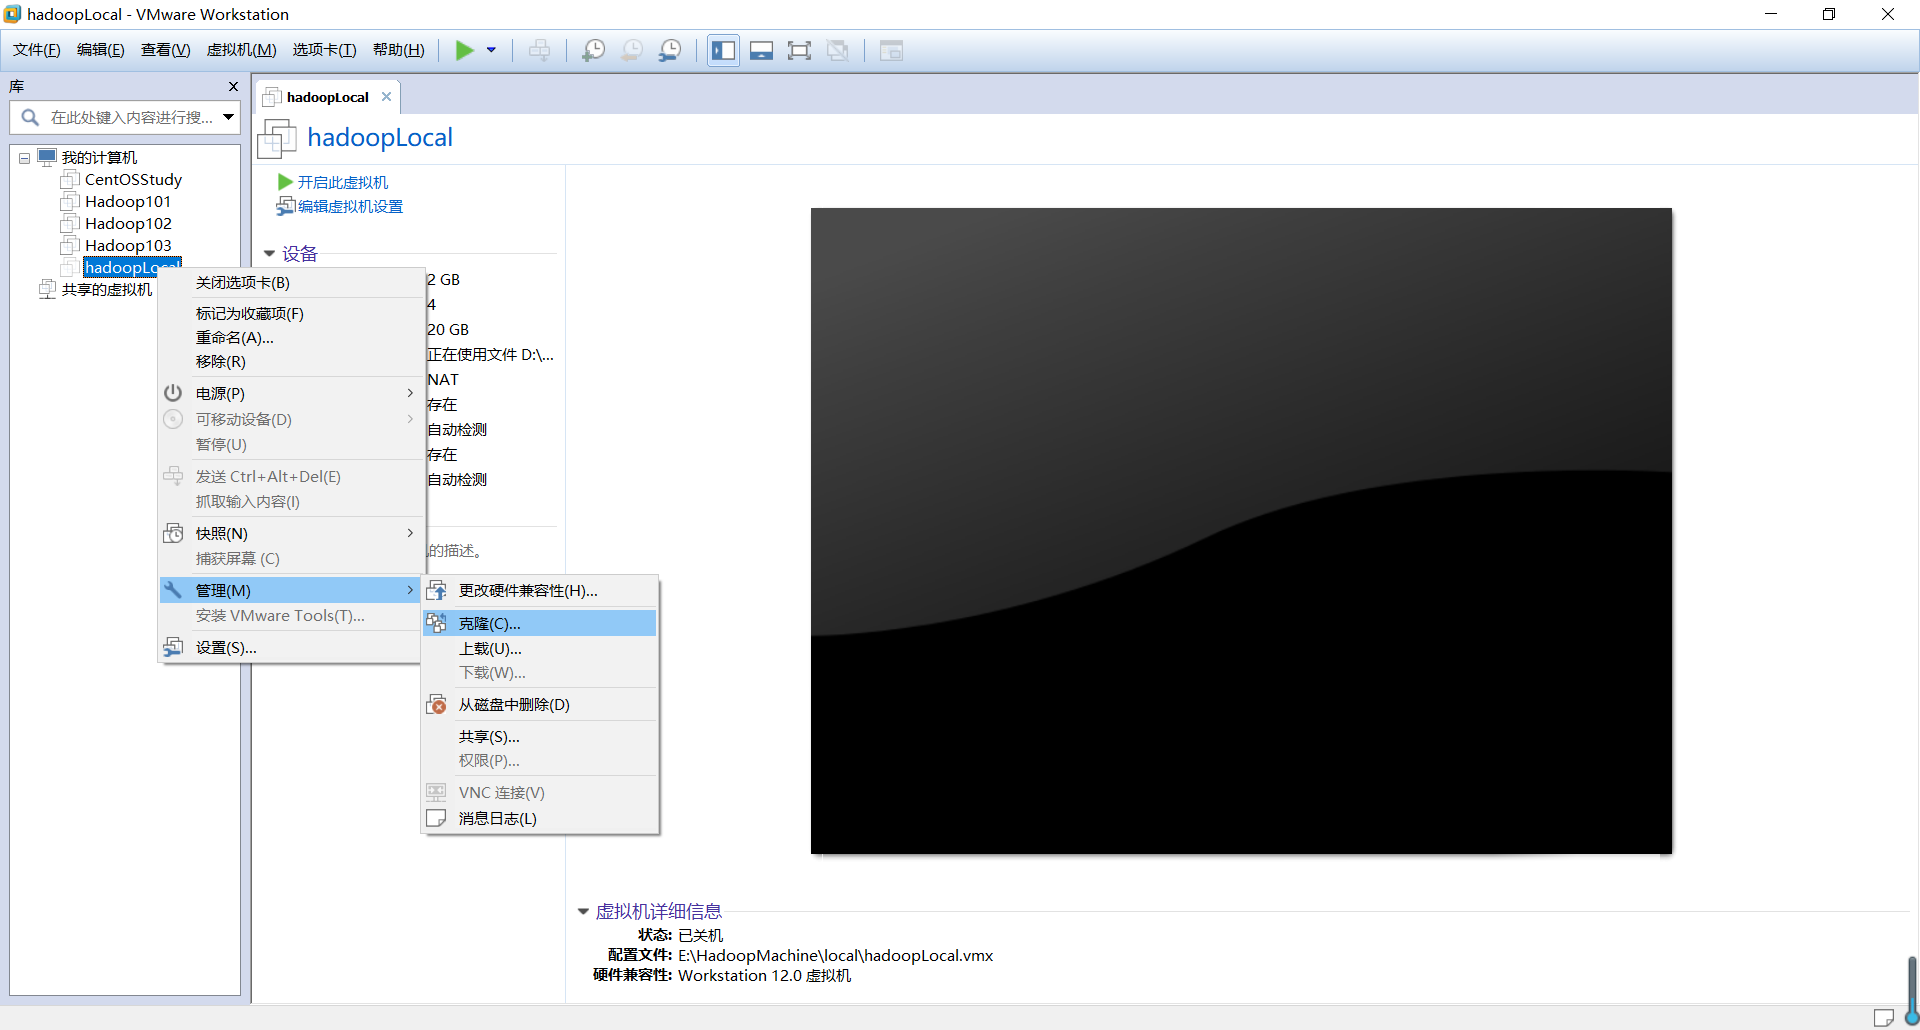Screen dimensions: 1920x1030
Task: Close the library panel with X
Action: [233, 87]
